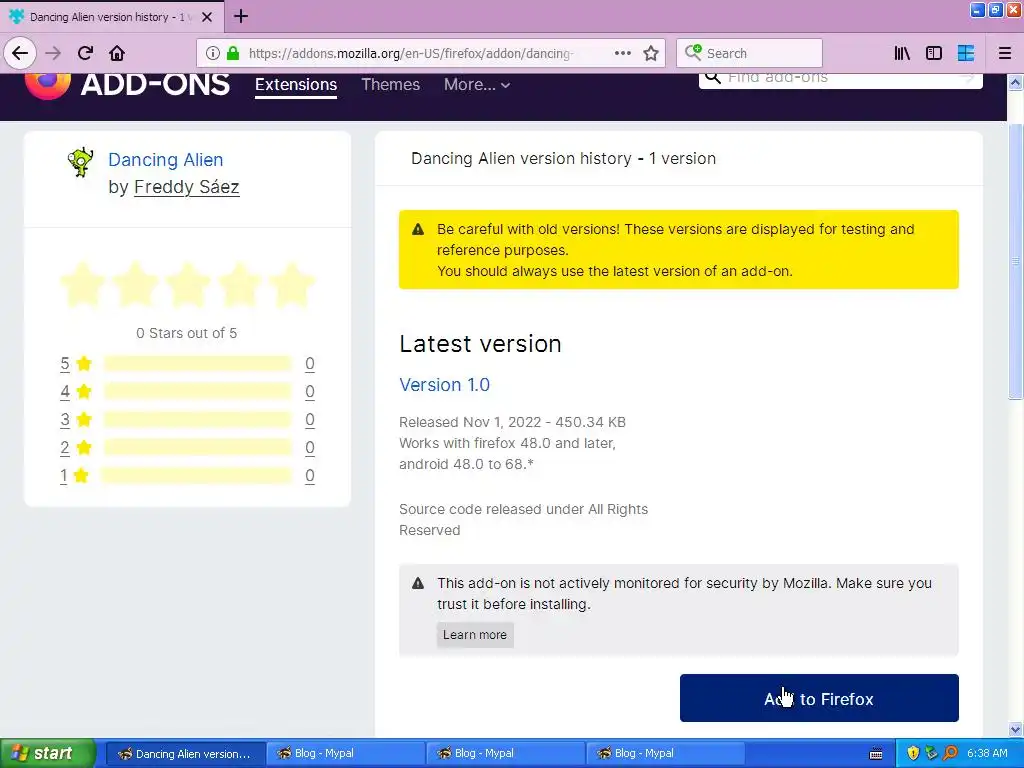
Task: Click the scrollbar up arrow
Action: point(1015,82)
